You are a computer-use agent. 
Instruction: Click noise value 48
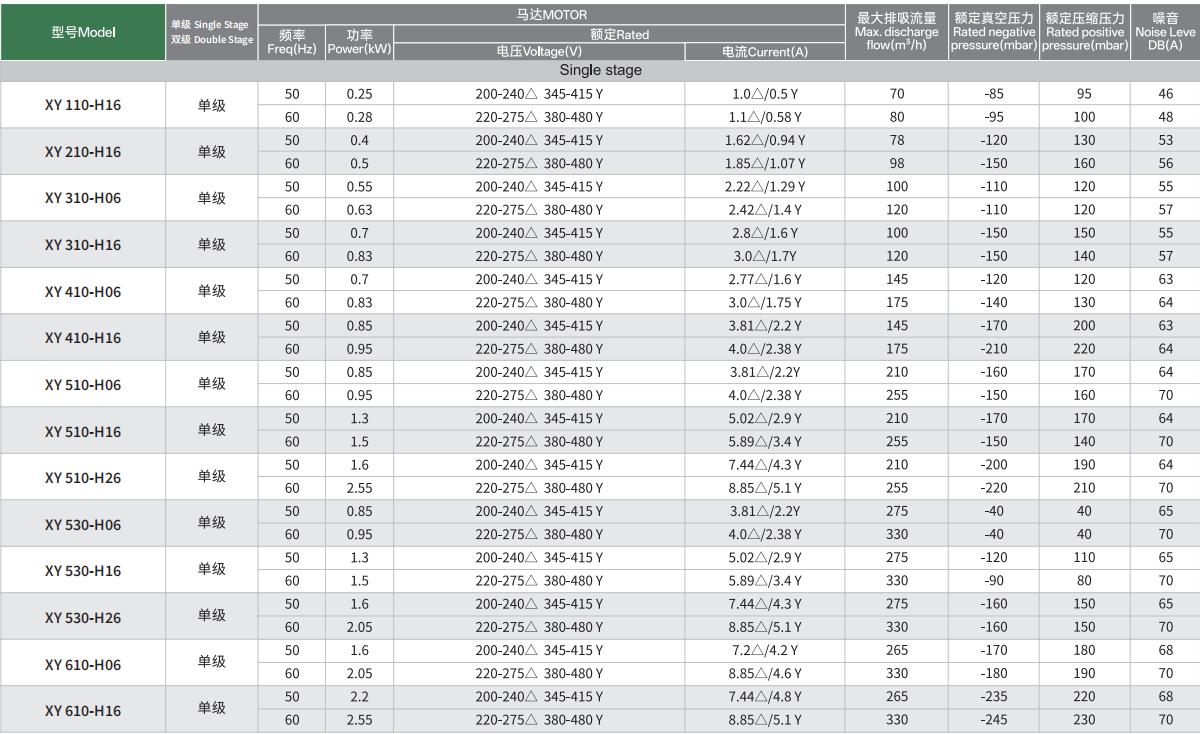[1166, 117]
